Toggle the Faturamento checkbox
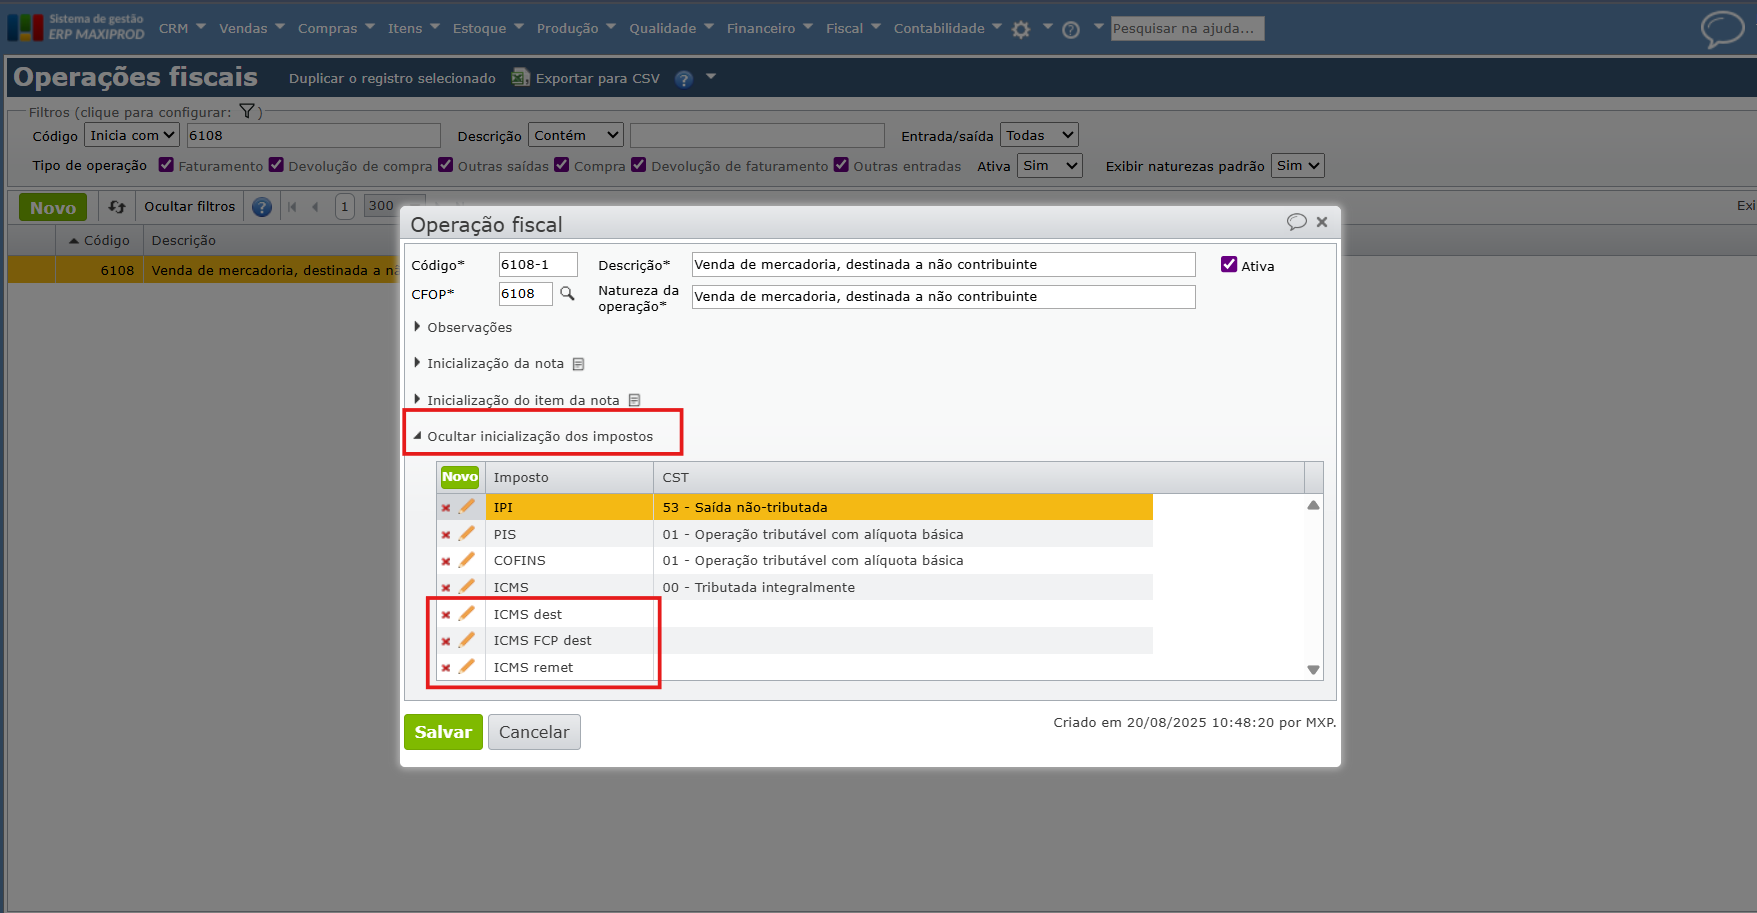Screen dimensions: 1757x913 click(166, 165)
